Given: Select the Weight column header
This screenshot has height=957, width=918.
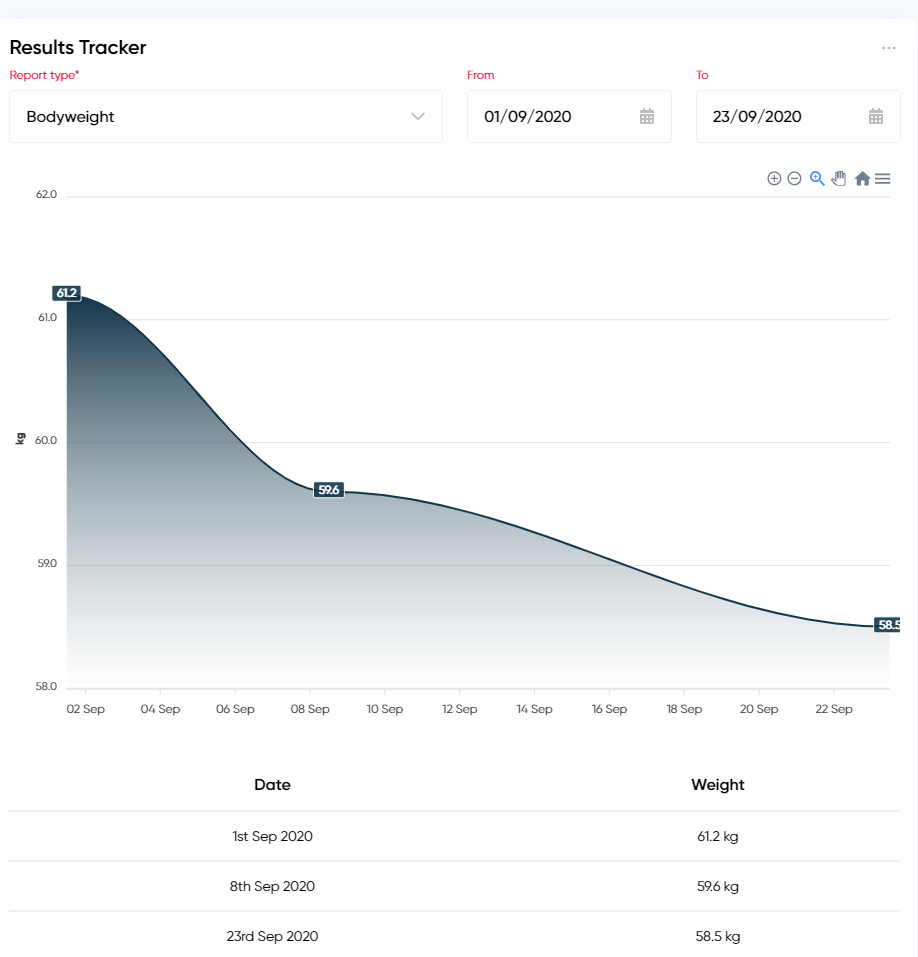Looking at the screenshot, I should [x=717, y=785].
